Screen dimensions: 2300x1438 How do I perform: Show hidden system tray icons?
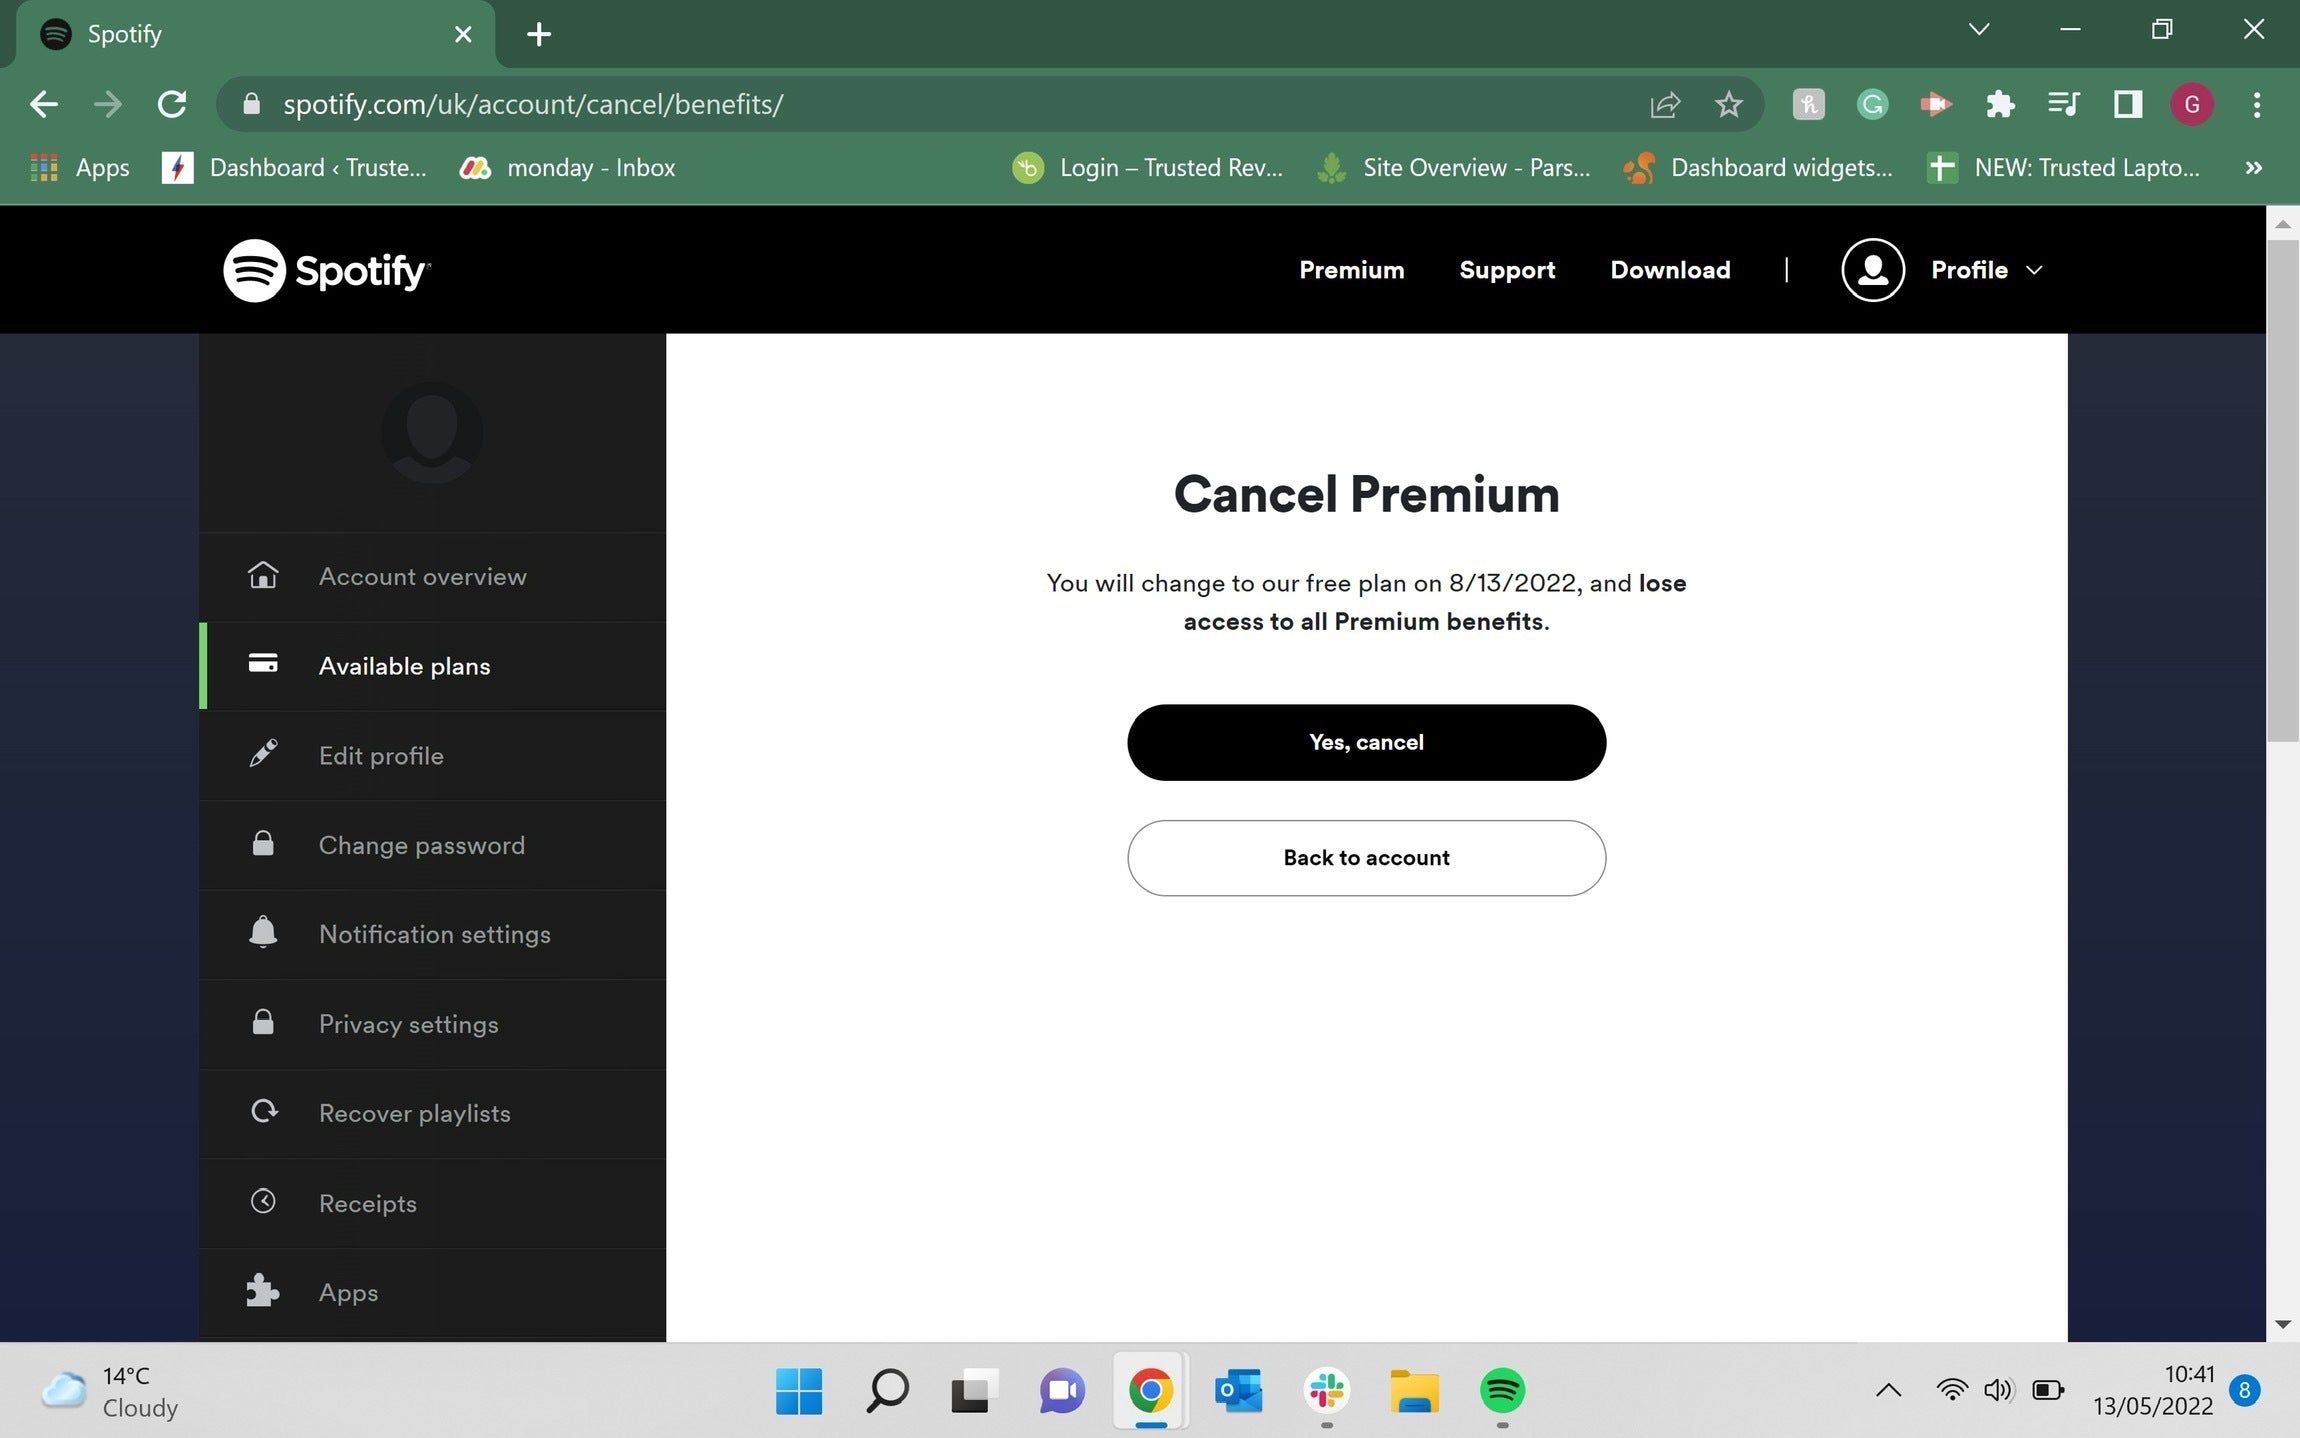point(1888,1390)
